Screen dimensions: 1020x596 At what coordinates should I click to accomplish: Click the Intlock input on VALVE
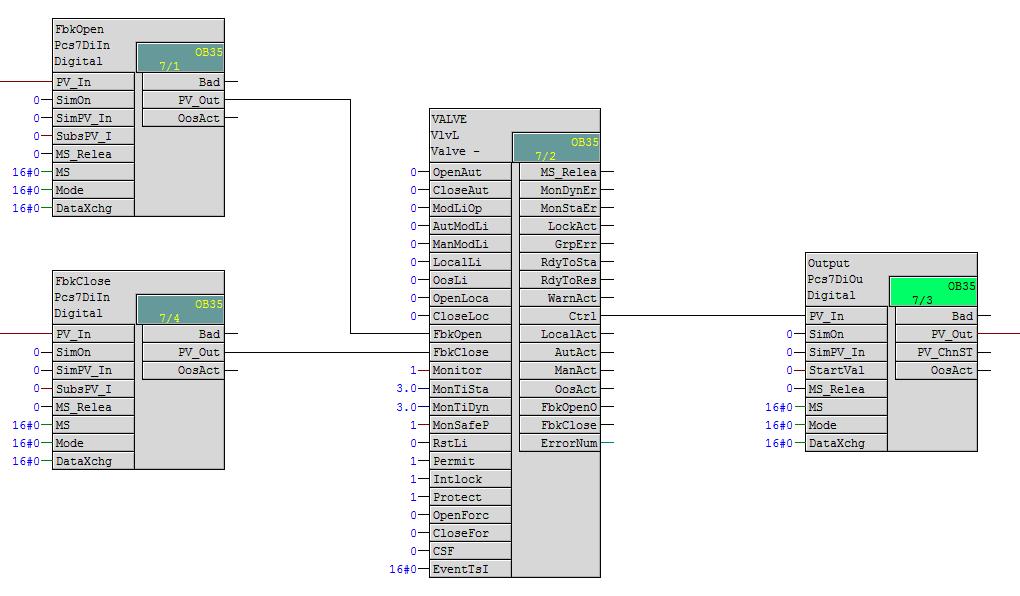(470, 479)
